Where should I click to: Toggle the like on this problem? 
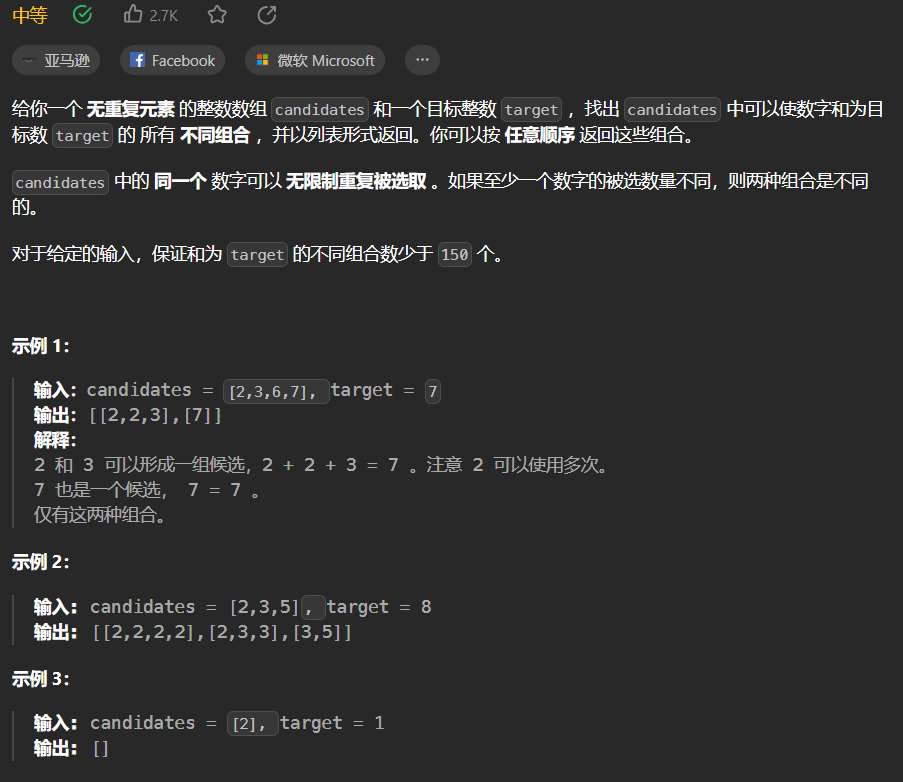[x=131, y=14]
